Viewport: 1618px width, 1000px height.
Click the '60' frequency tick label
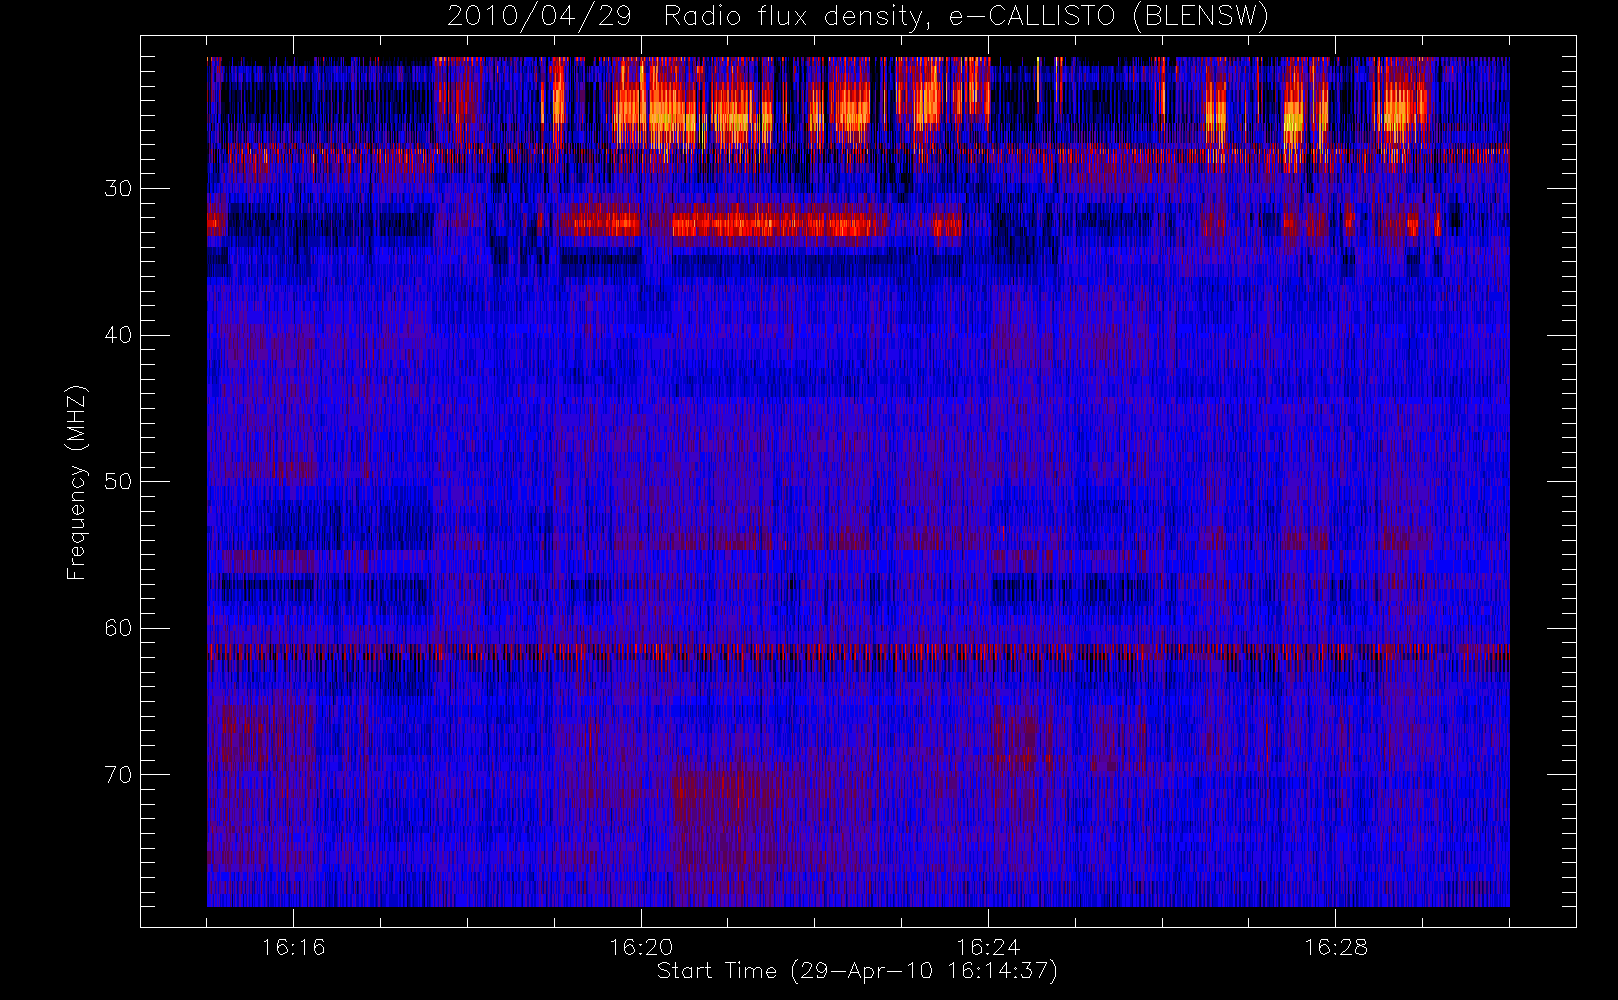click(118, 628)
